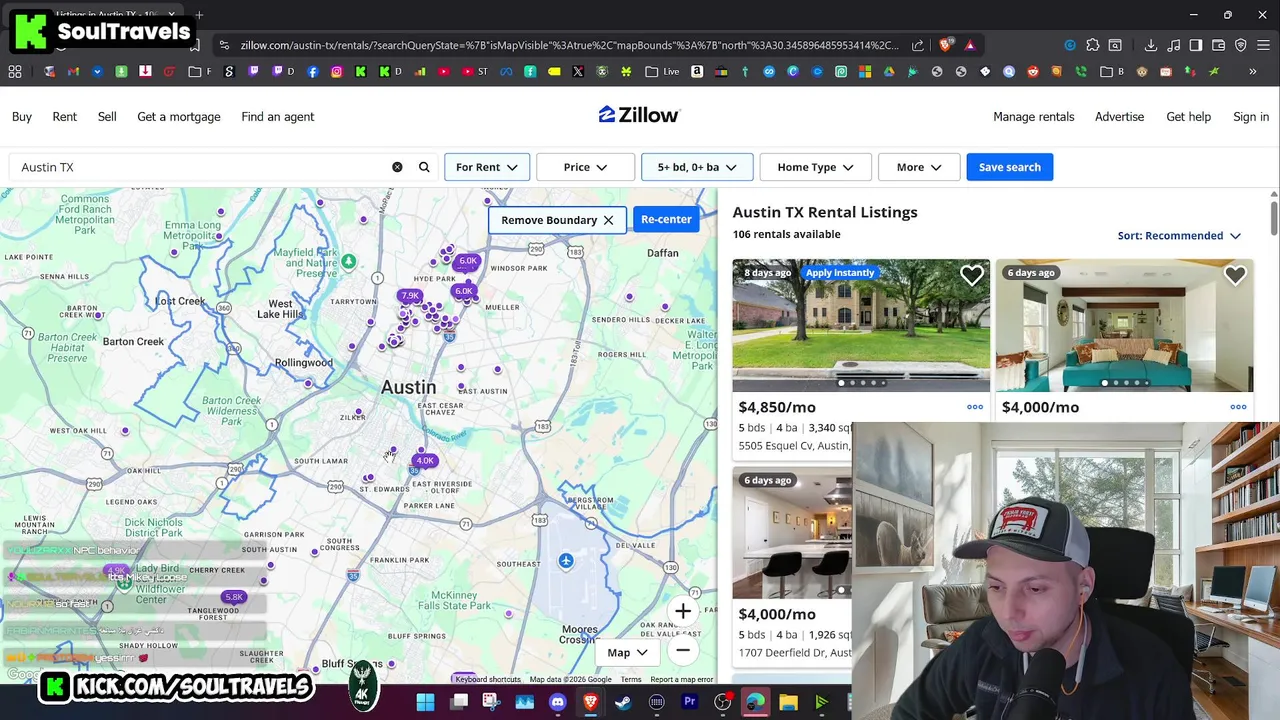
Task: Clear the Austin TX search field
Action: pos(397,167)
